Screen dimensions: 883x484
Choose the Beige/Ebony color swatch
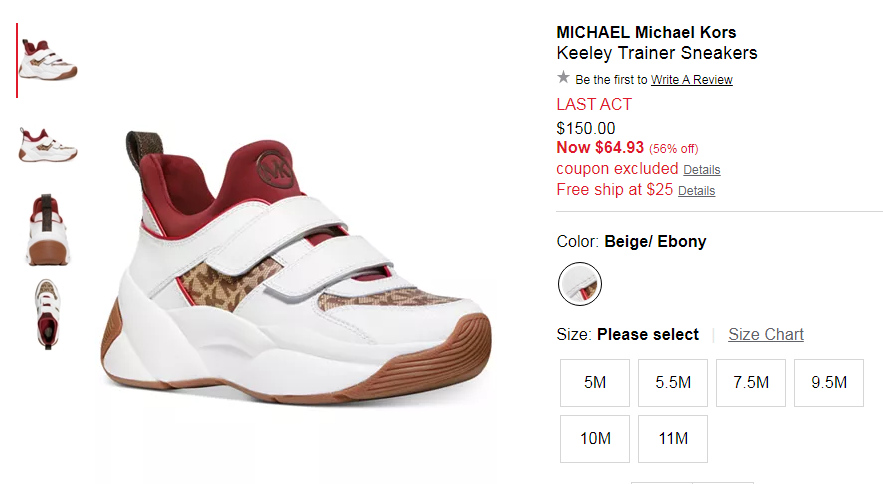point(579,284)
